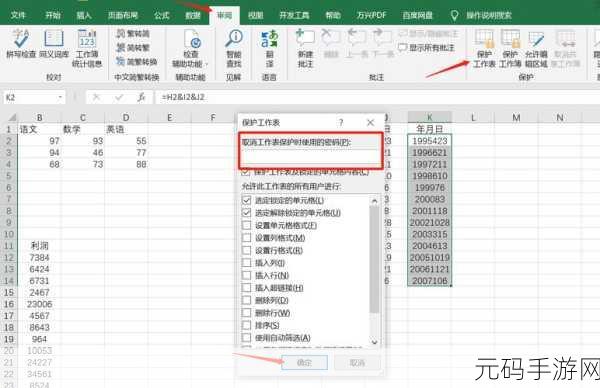Go to next comment 下一条
600x388 pixels.
pyautogui.click(x=383, y=44)
